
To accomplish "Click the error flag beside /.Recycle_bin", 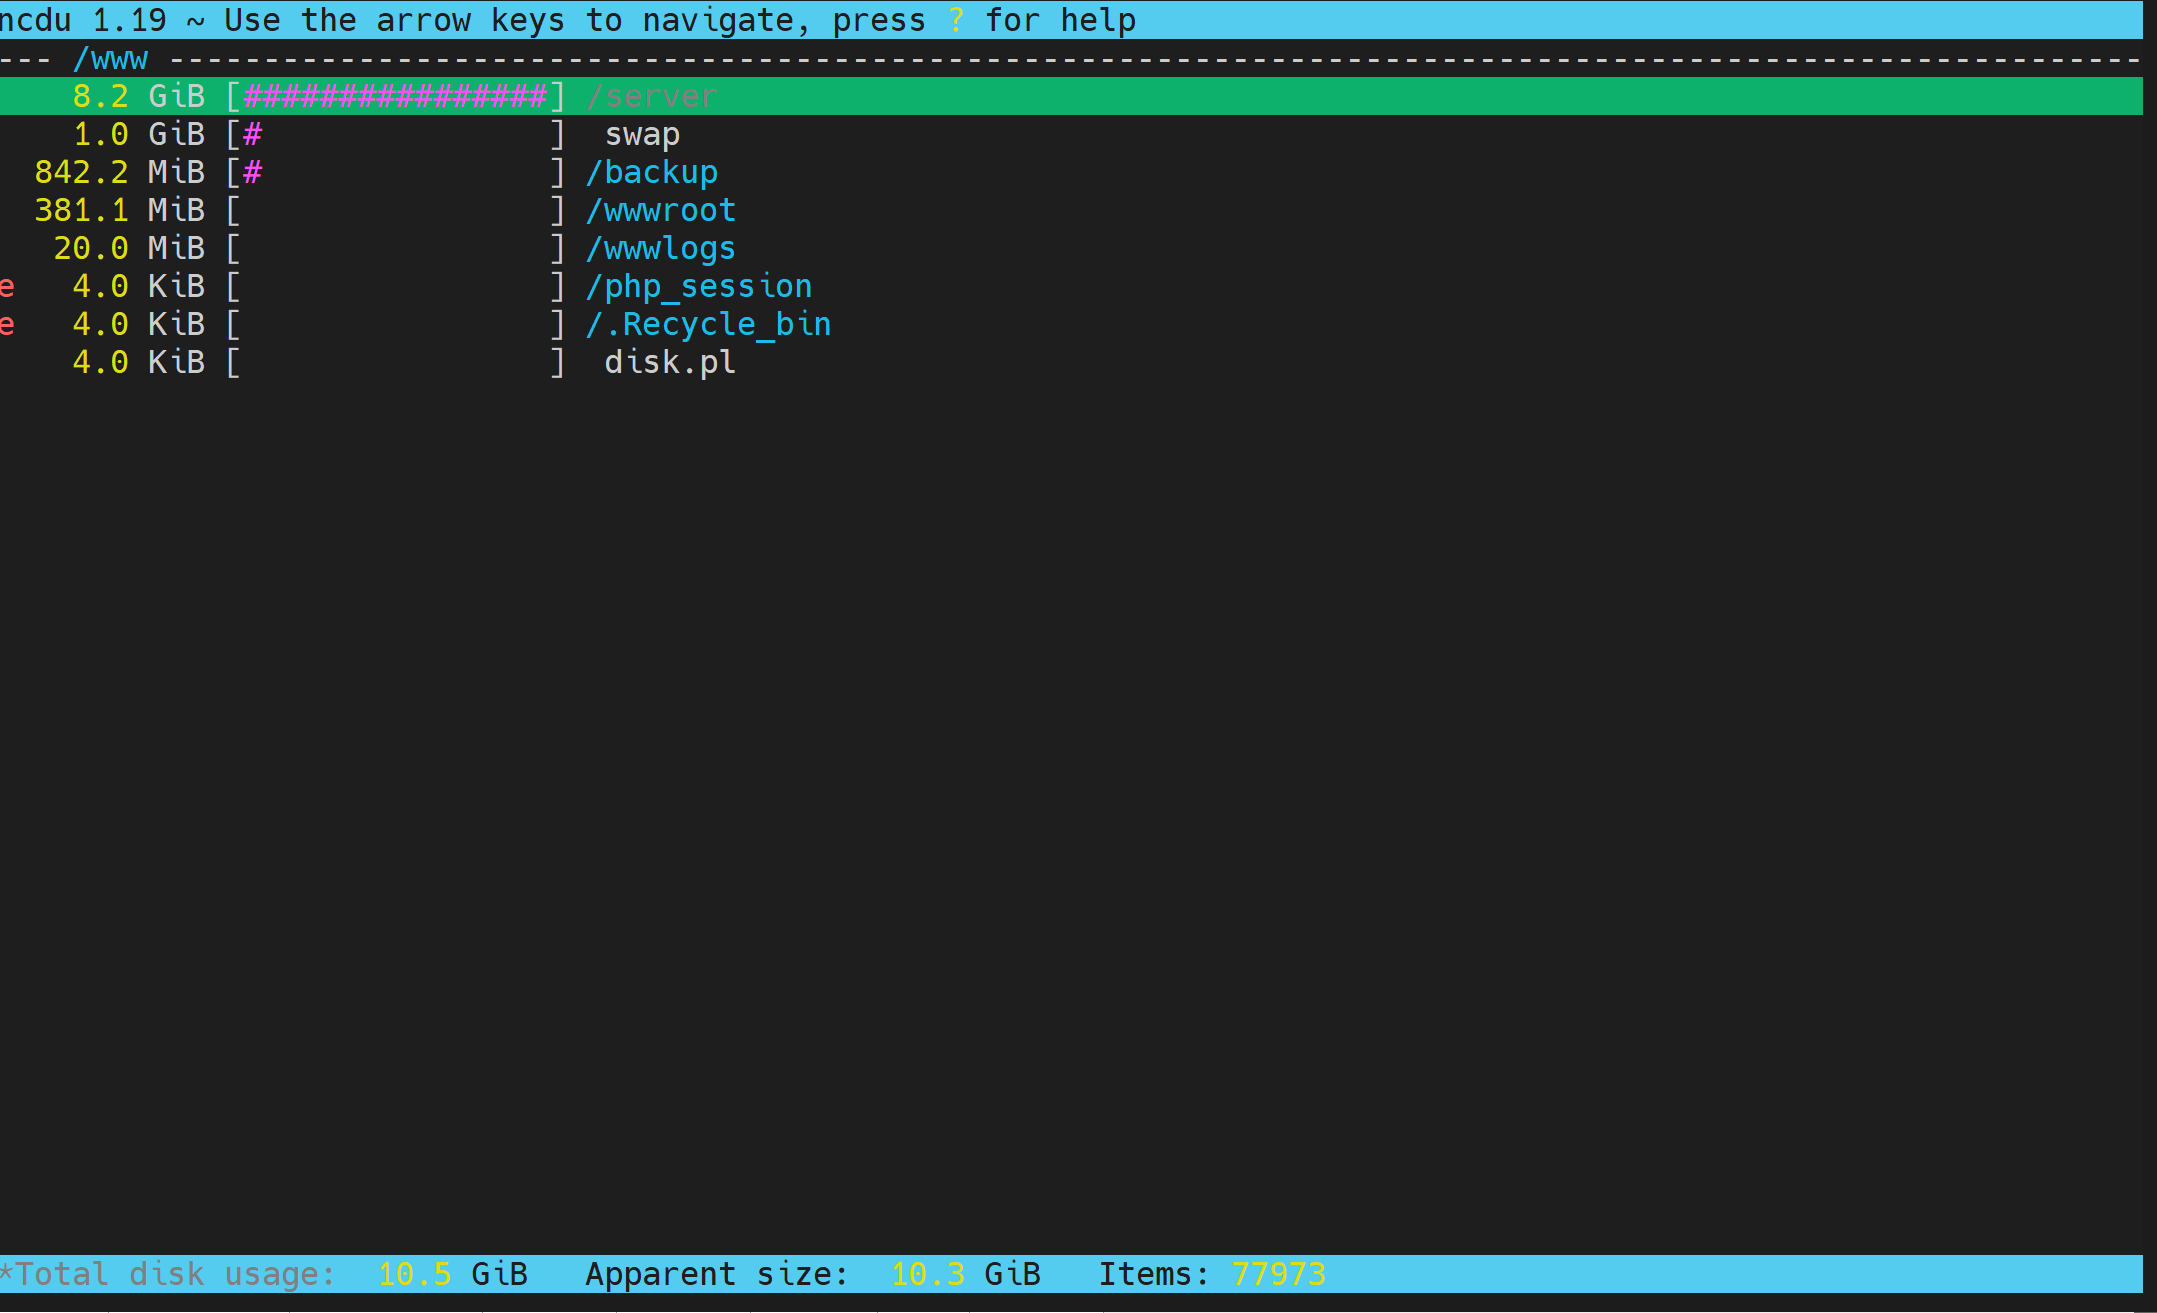I will pyautogui.click(x=8, y=325).
